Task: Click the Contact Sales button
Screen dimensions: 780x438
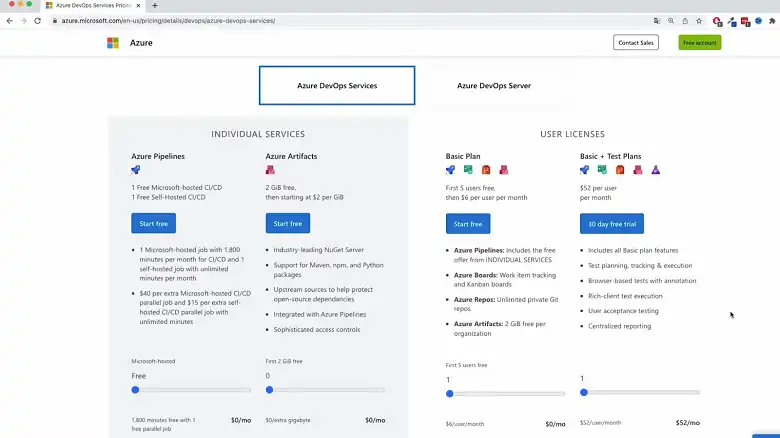Action: point(636,43)
